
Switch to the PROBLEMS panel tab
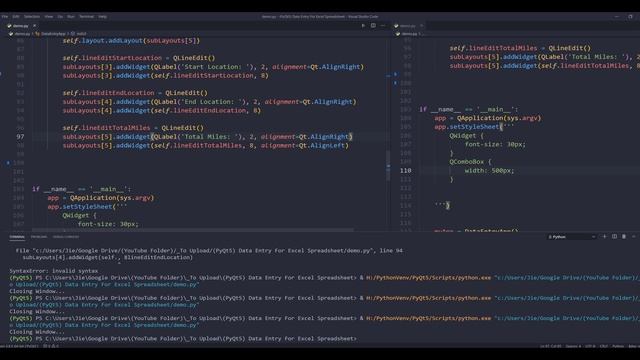pyautogui.click(x=39, y=237)
